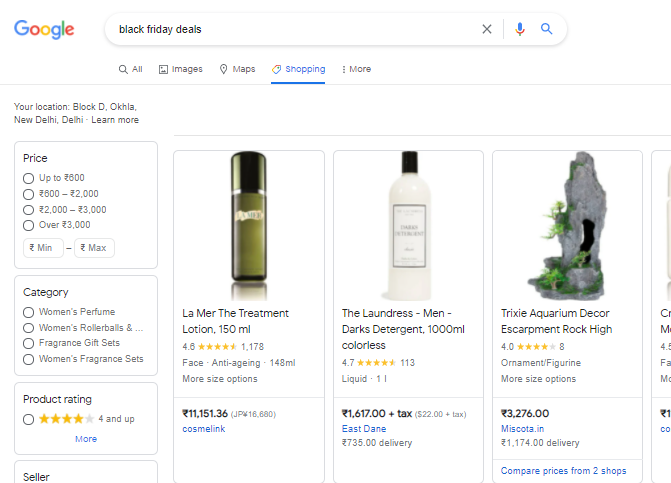Click More size options under La Mer lotion
Screen dimensions: 671x483
pos(220,379)
